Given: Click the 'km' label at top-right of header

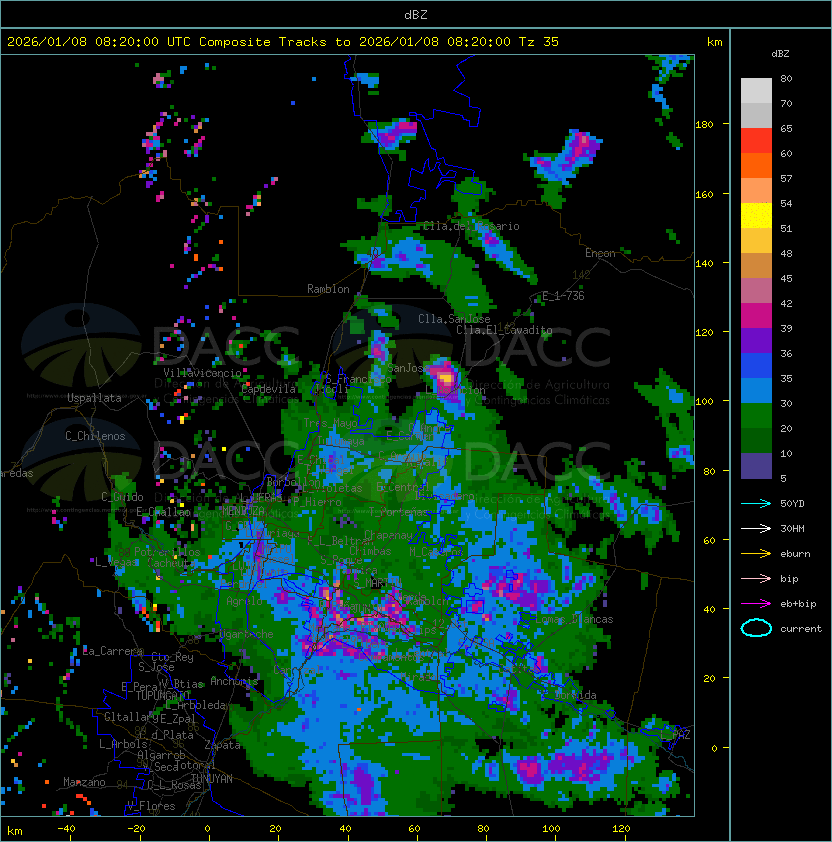Looking at the screenshot, I should 714,42.
